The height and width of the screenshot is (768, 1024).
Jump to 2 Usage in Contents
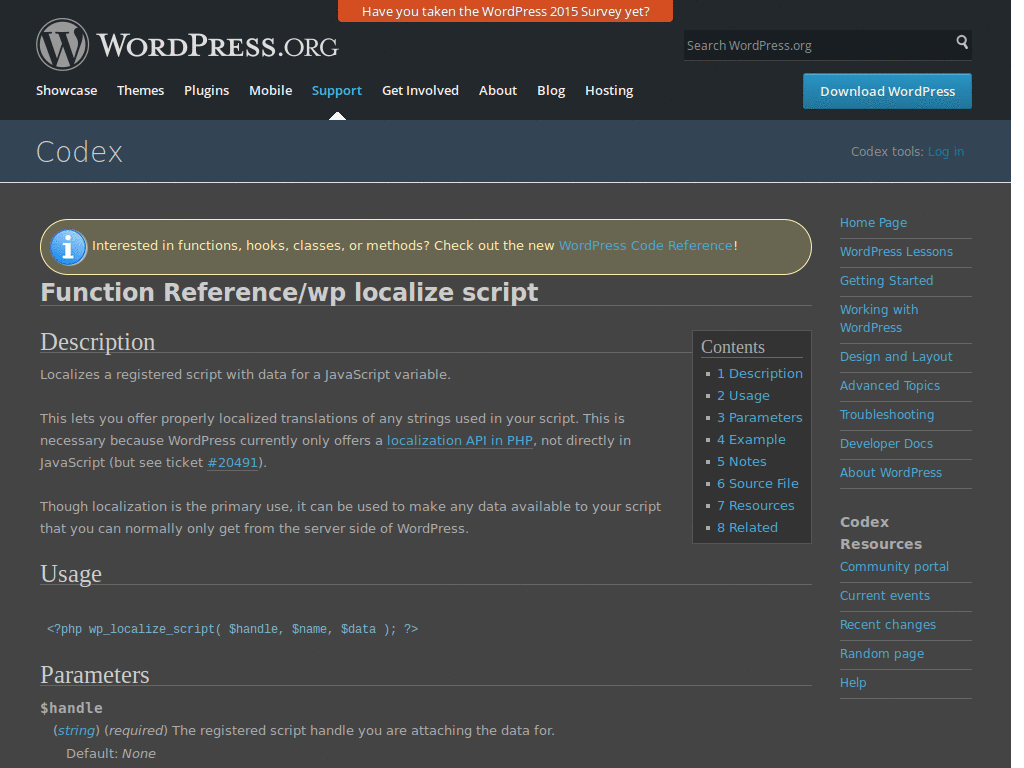click(743, 396)
